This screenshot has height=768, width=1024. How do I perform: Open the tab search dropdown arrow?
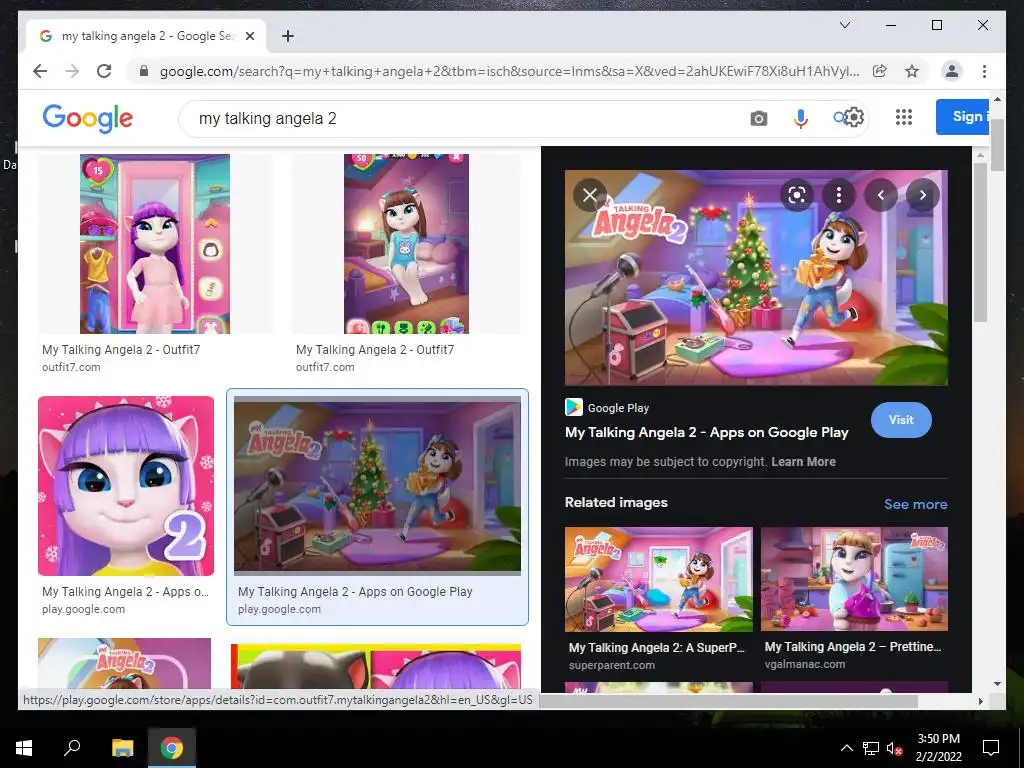tap(844, 25)
